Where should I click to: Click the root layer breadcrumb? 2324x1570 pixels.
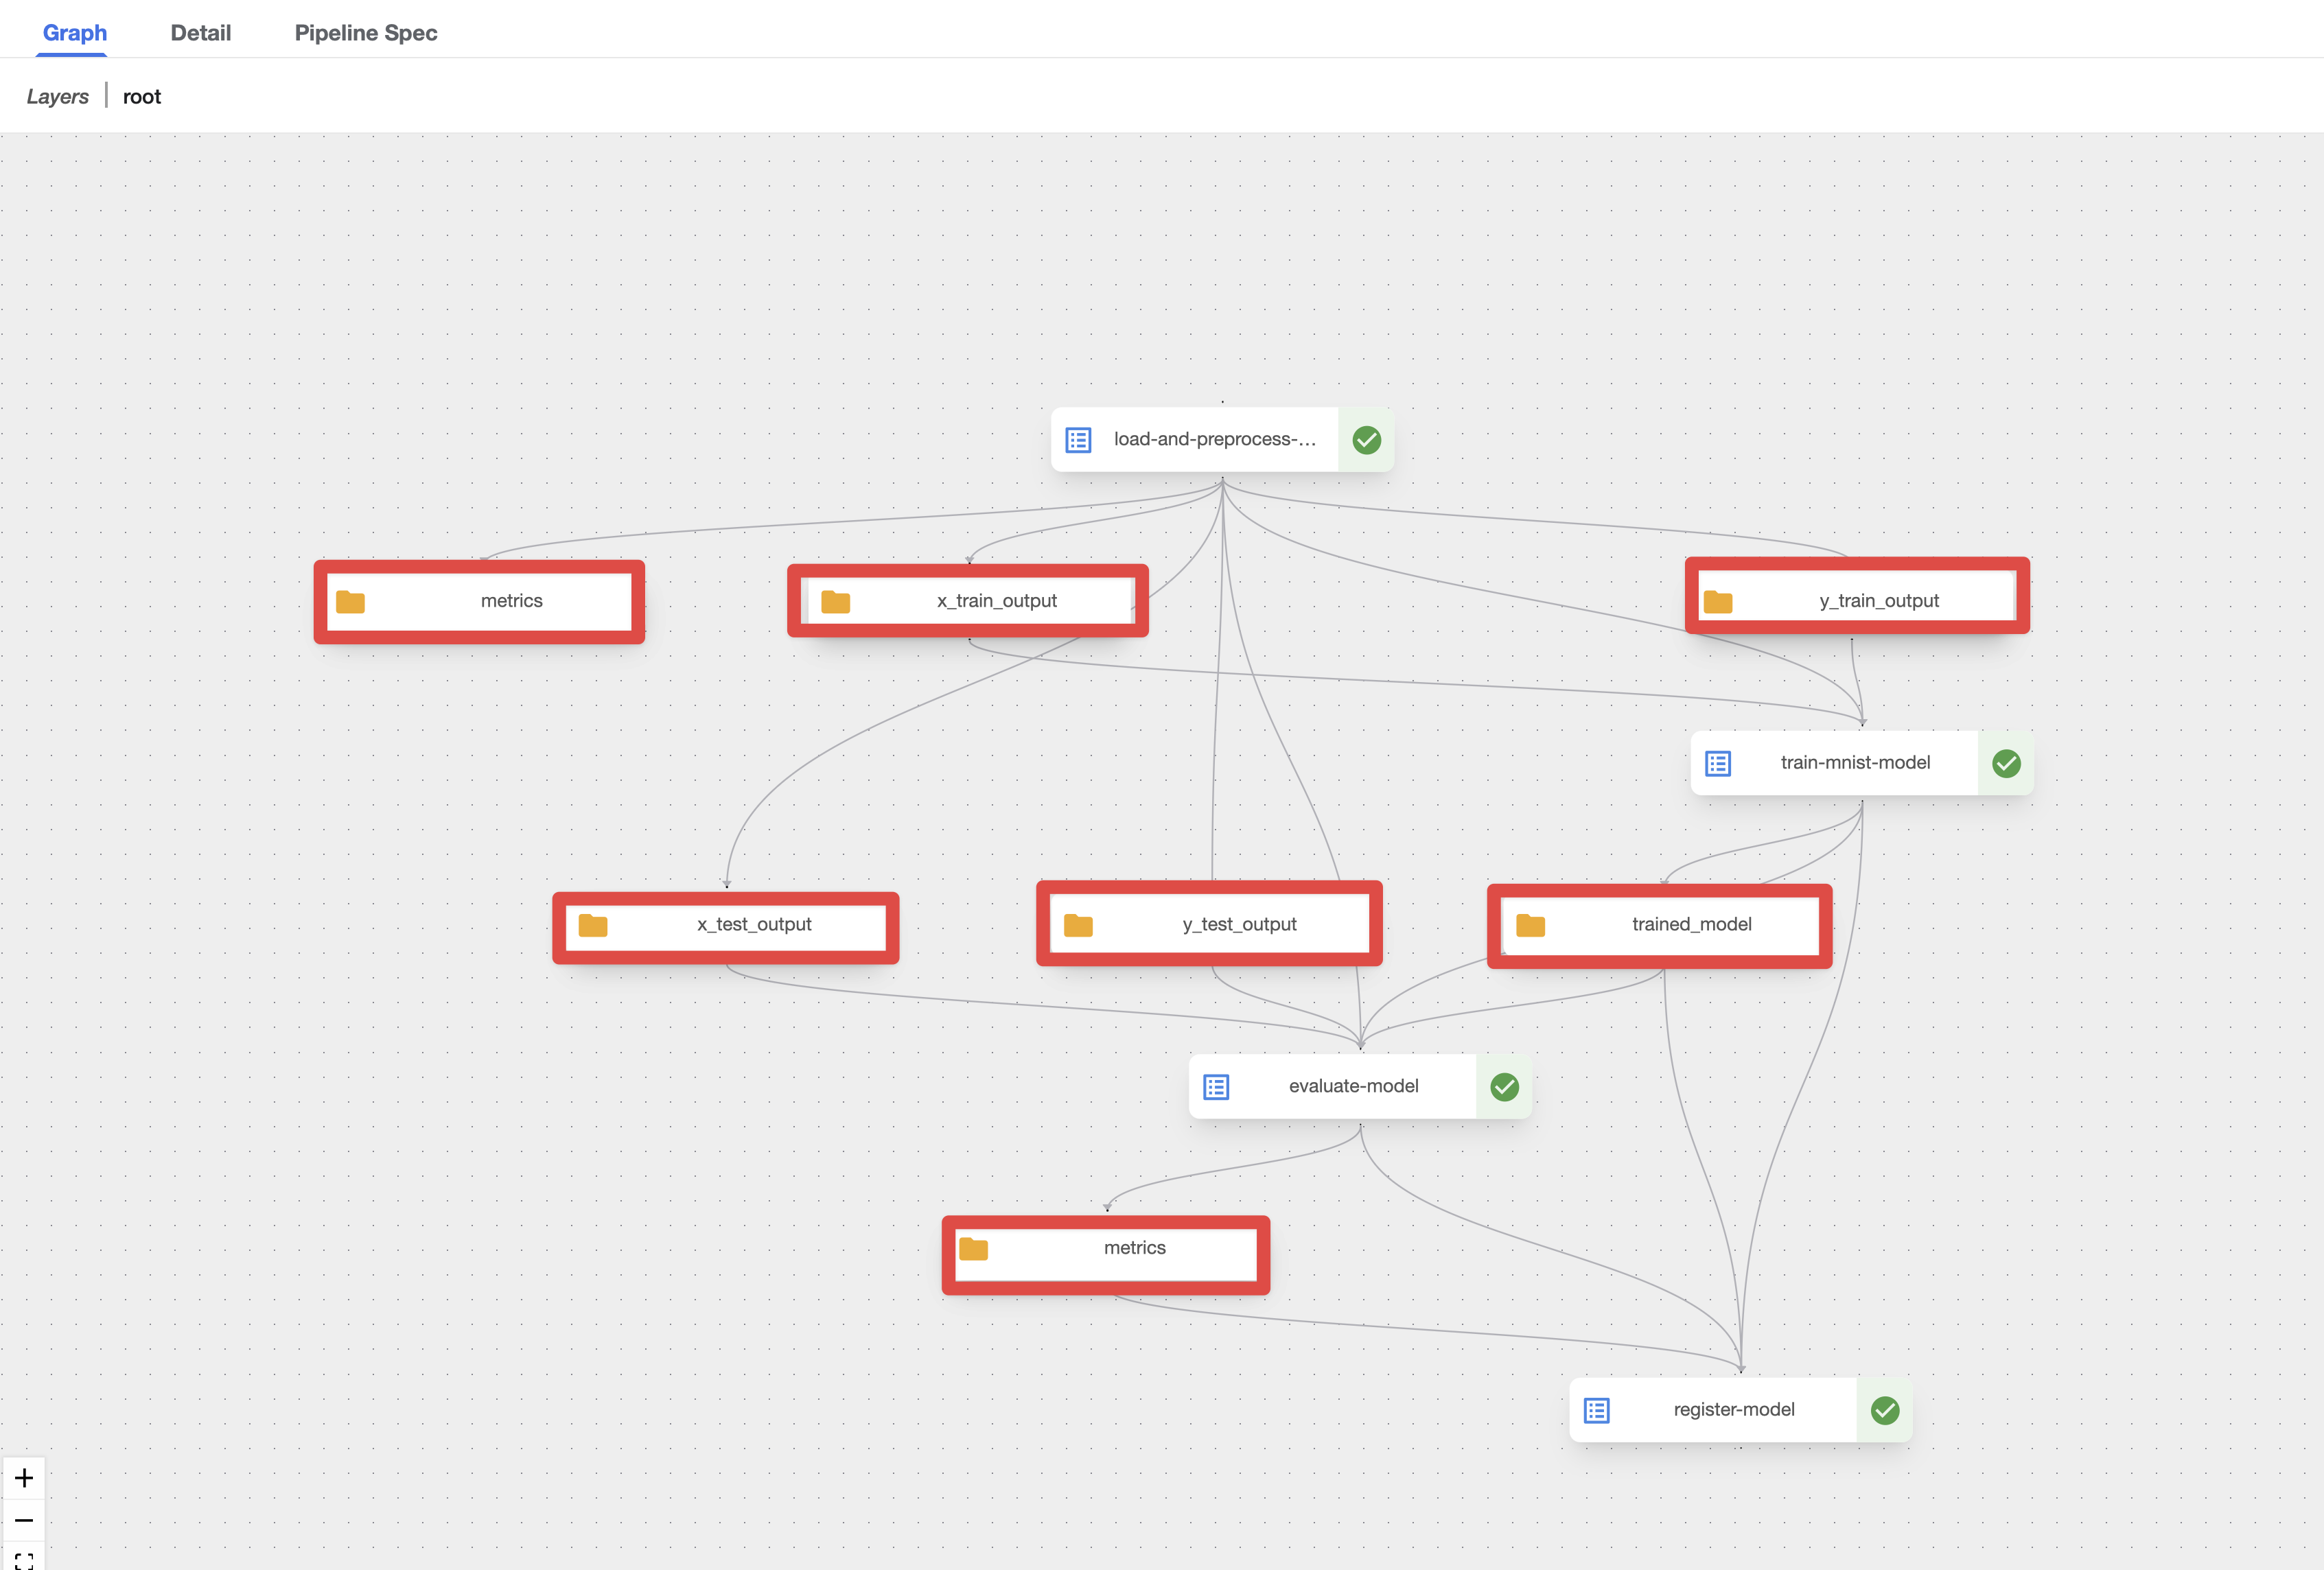[141, 97]
